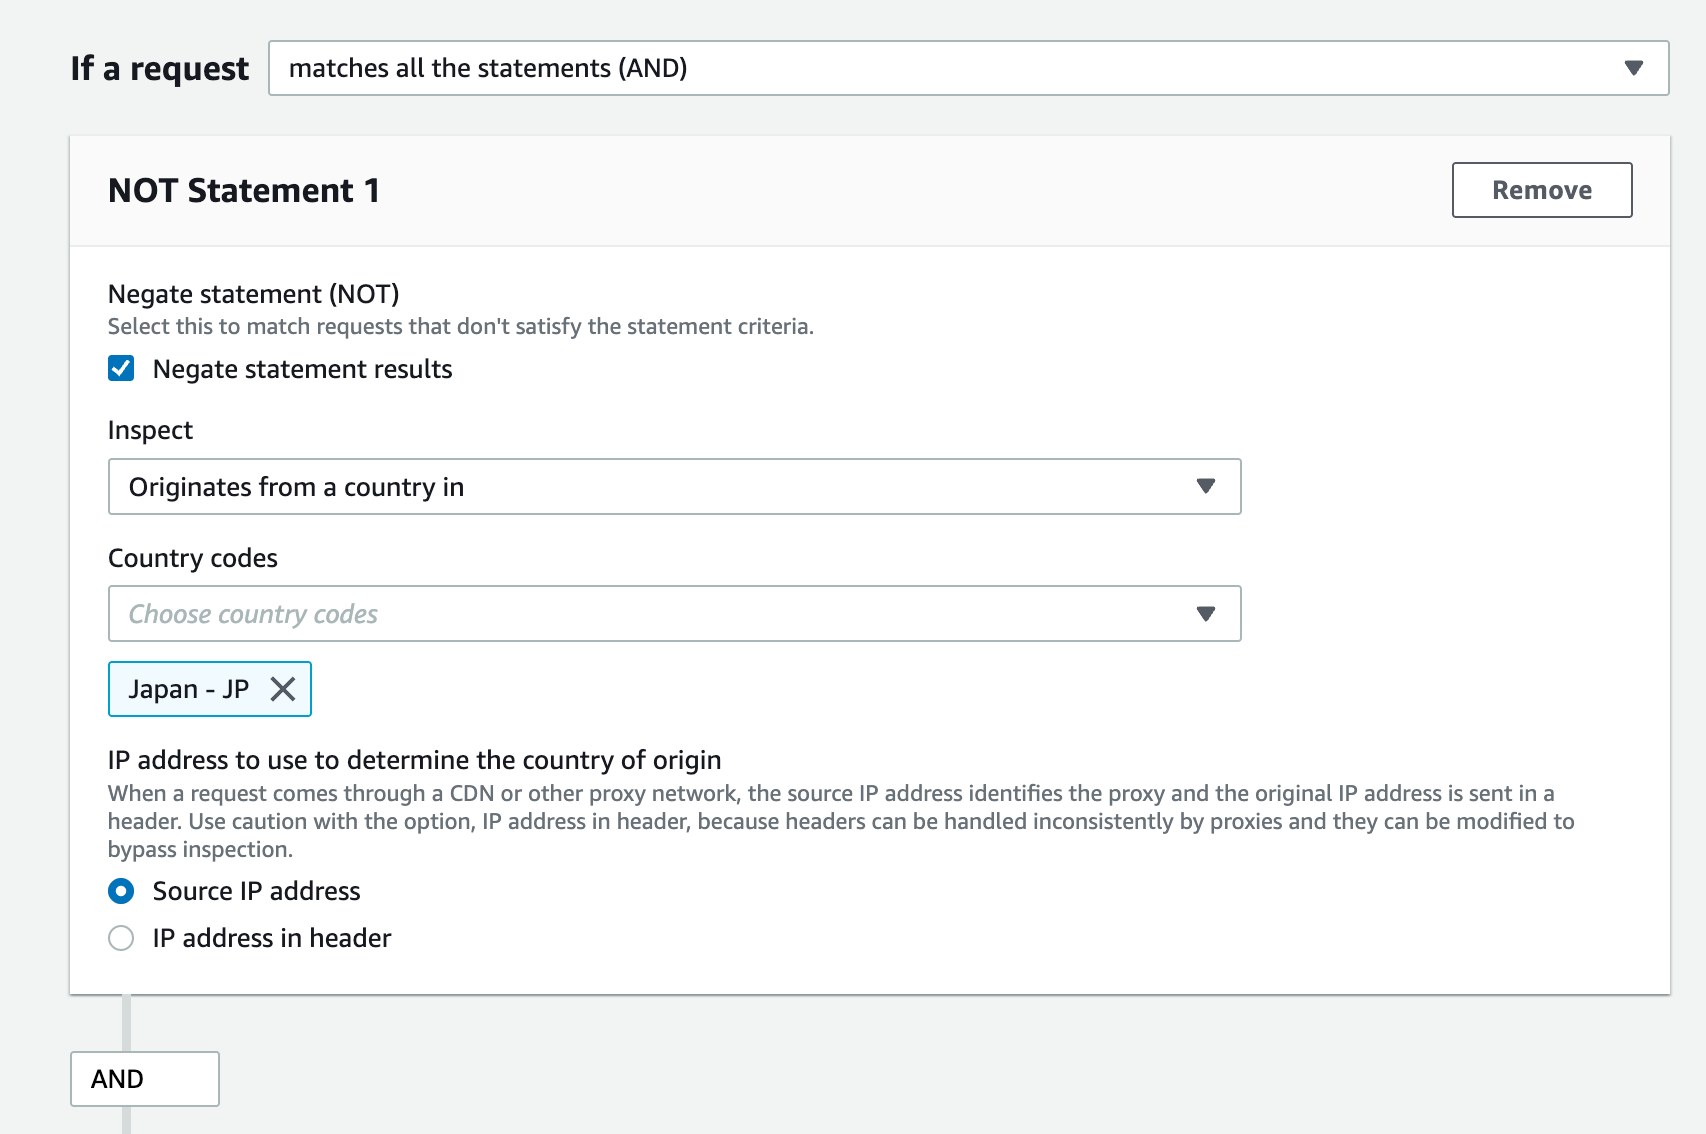Screen dimensions: 1706x1134
Task: Select the Source IP address radio option
Action: pyautogui.click(x=121, y=891)
